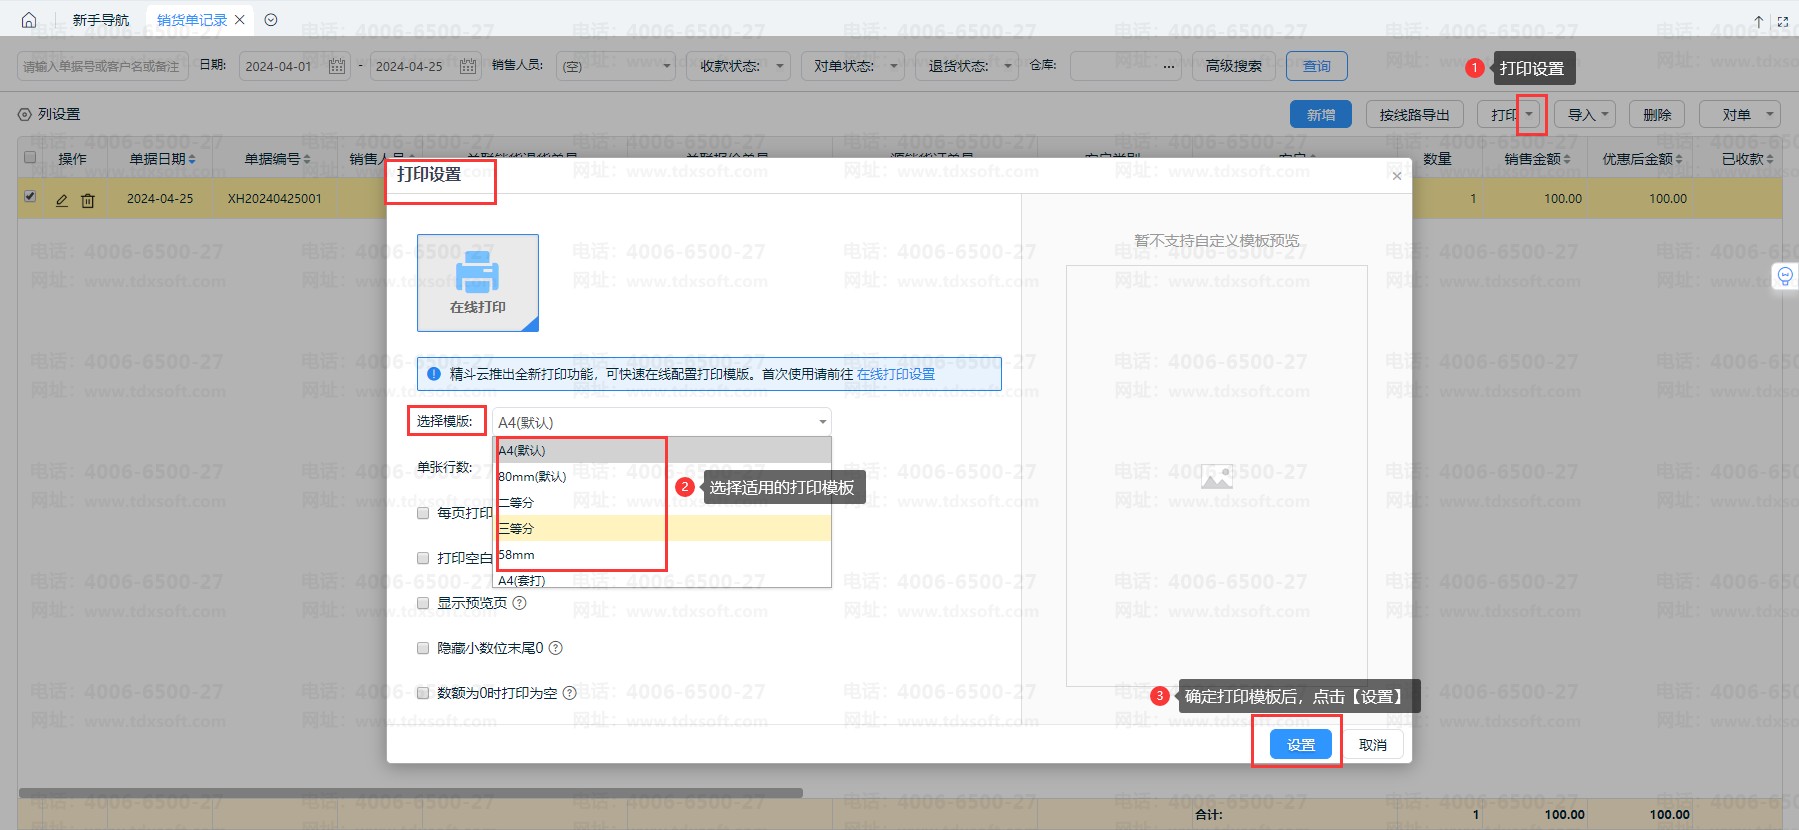Enable 显示预览页 checkbox
Viewport: 1799px width, 830px height.
423,603
